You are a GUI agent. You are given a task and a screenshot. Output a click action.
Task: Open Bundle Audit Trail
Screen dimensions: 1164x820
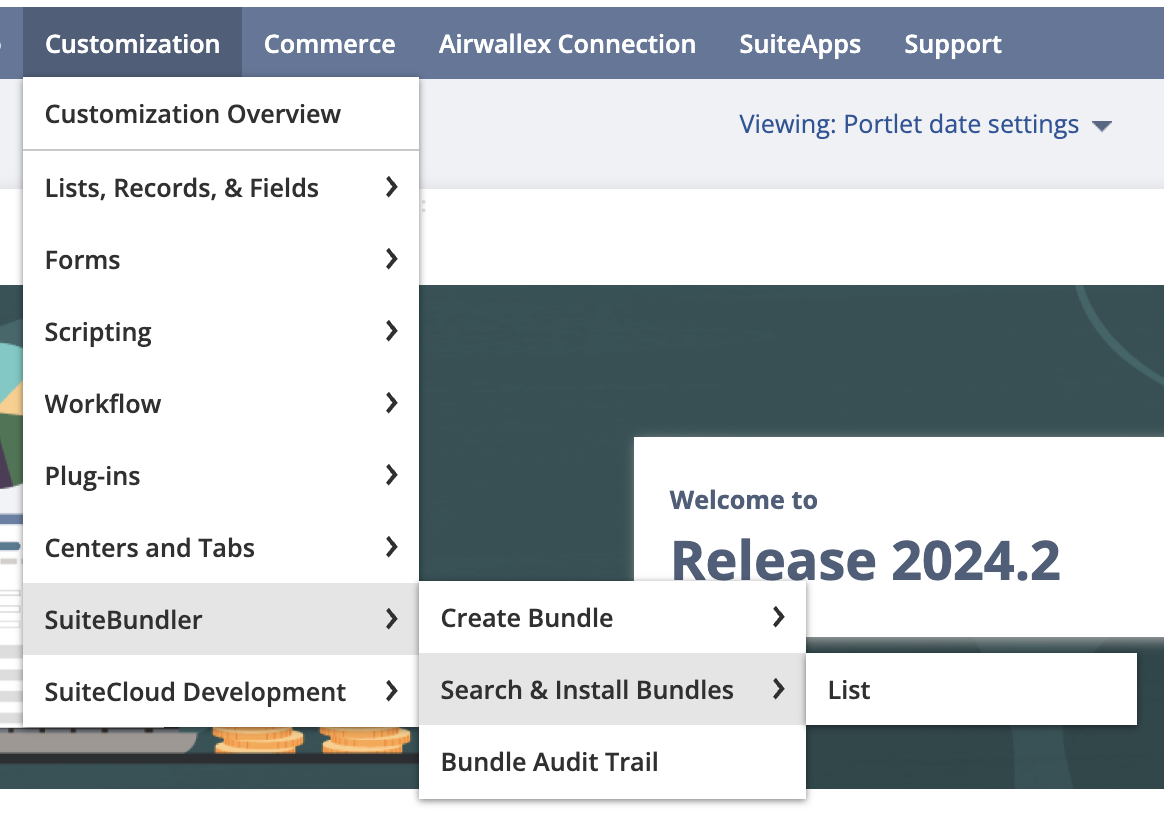[x=549, y=762]
